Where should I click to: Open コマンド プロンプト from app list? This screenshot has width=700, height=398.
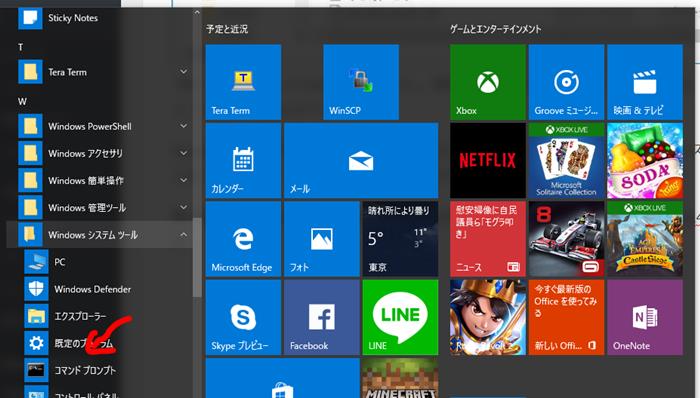click(x=99, y=370)
